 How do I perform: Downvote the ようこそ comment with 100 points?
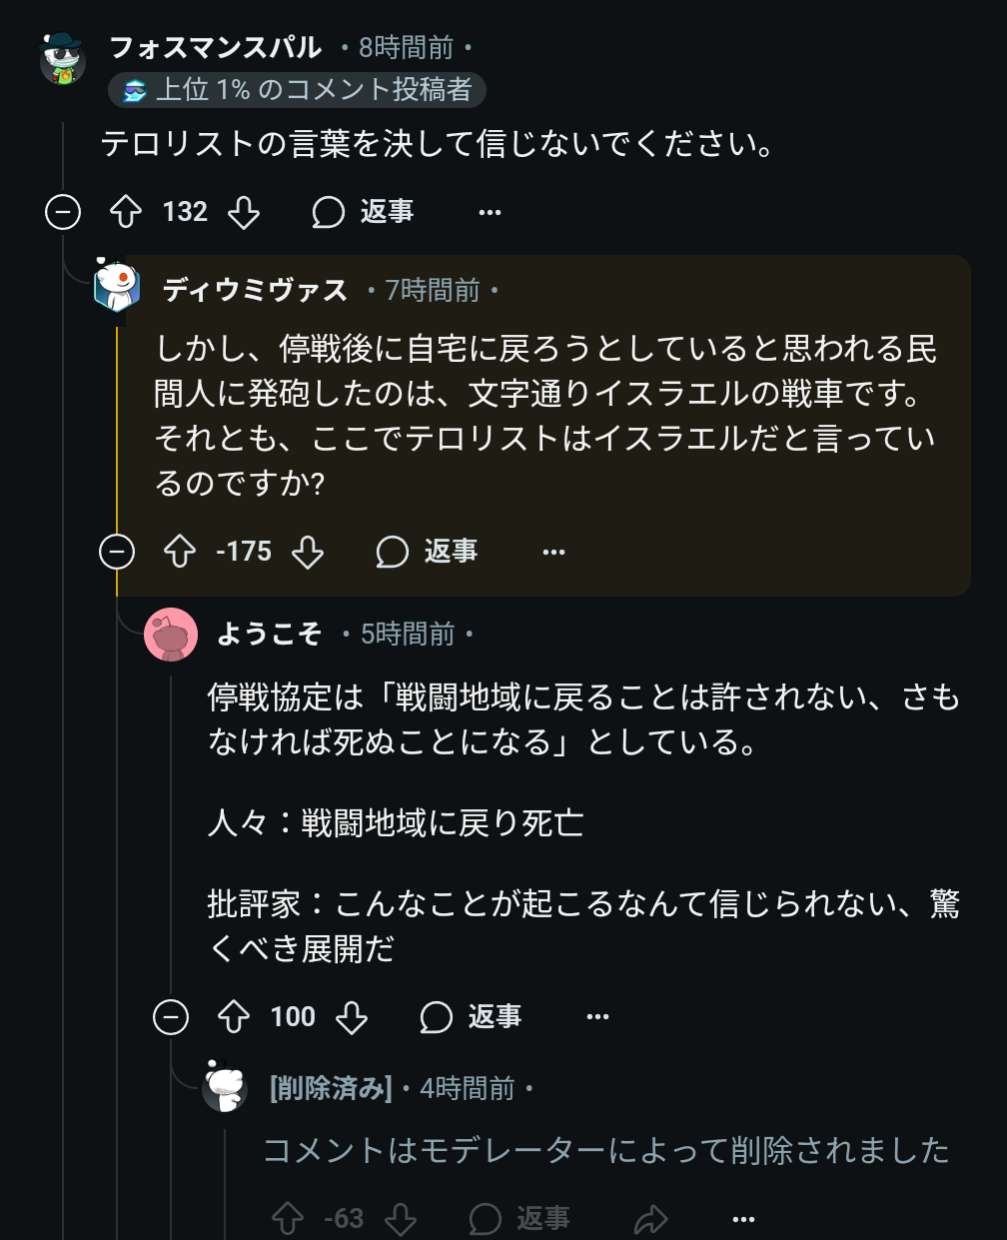(351, 1017)
